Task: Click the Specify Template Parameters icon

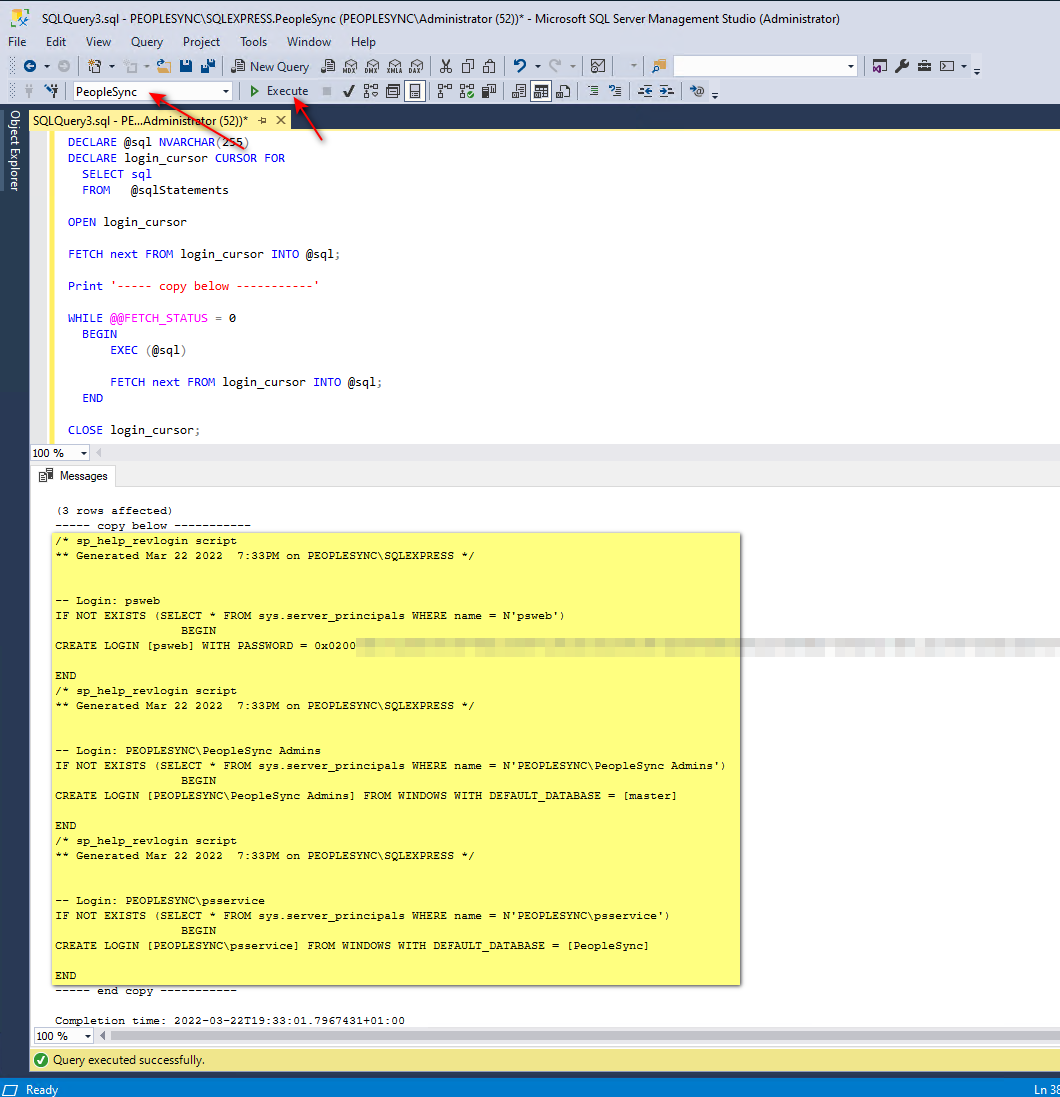Action: [697, 91]
